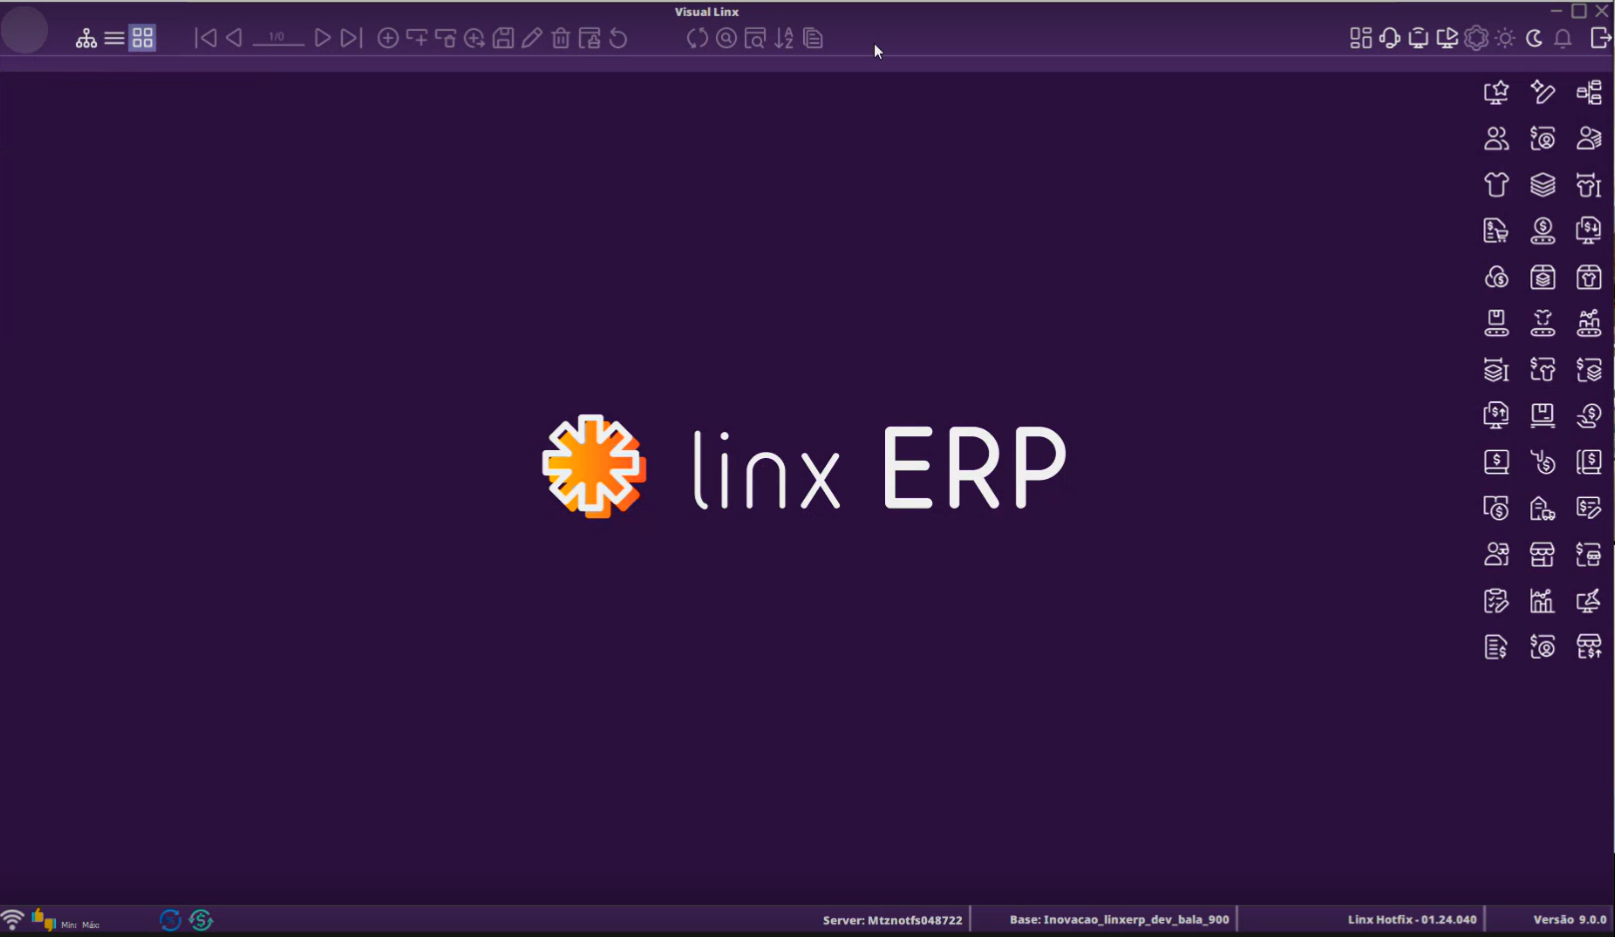Click the copy documents icon in toolbar
The image size is (1615, 937).
pyautogui.click(x=813, y=38)
